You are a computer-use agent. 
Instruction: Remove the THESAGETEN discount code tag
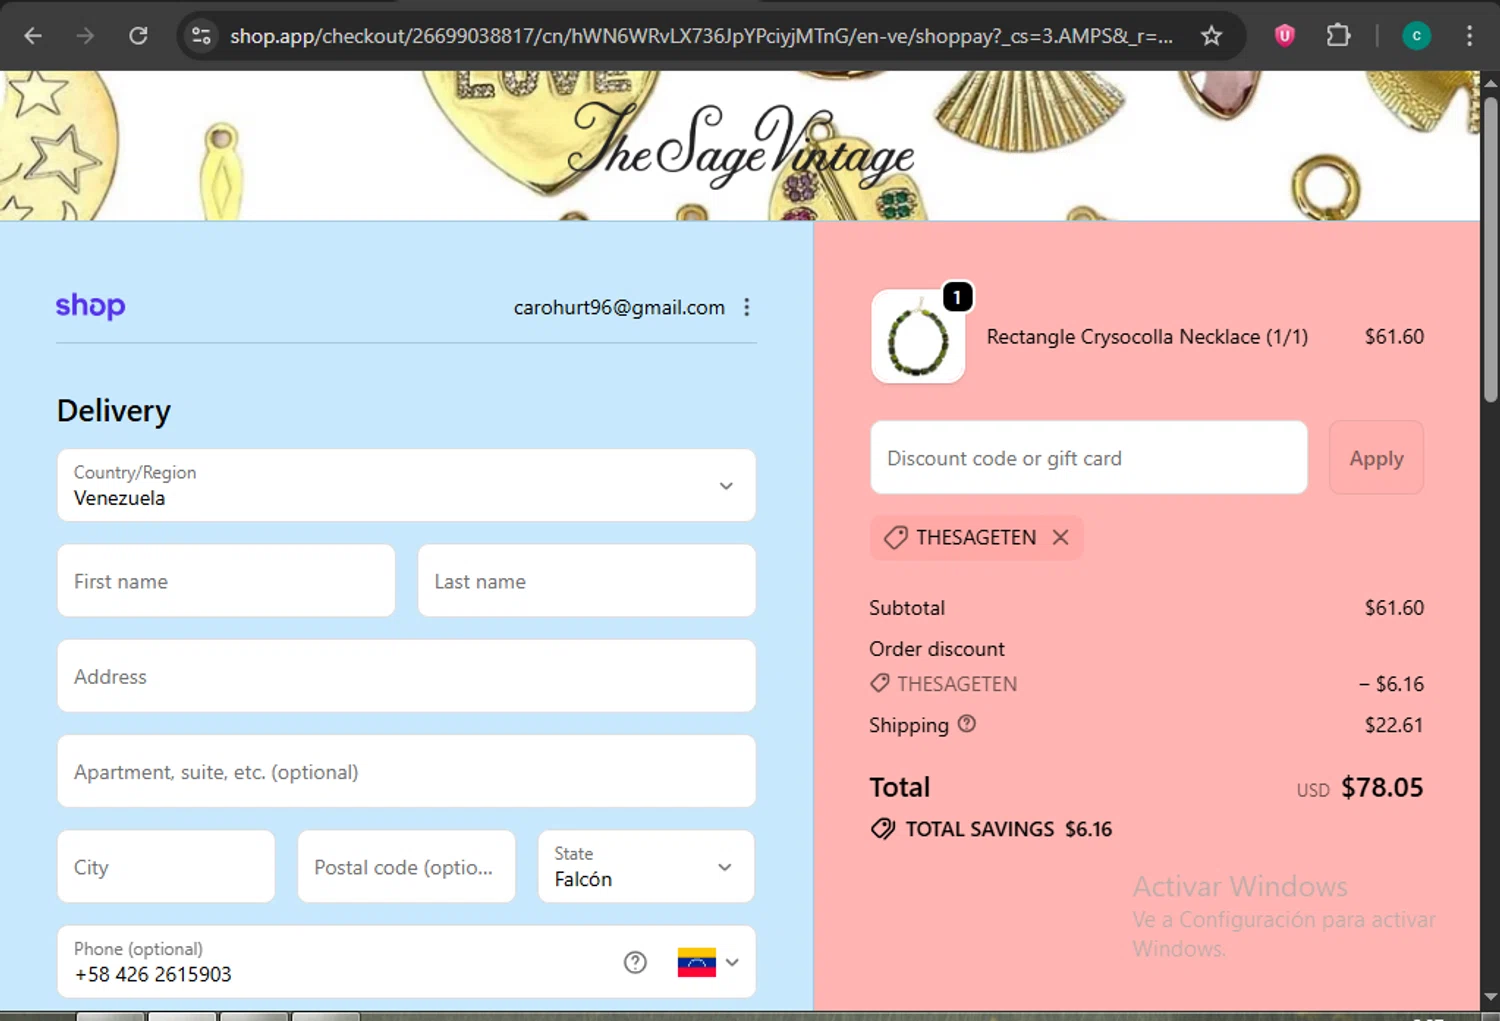1060,537
